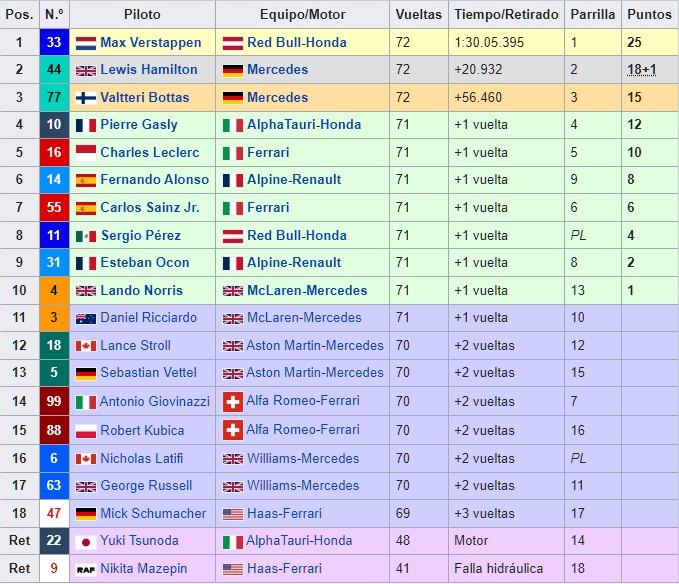679x584 pixels.
Task: Open the Pierre Gasly link
Action: (x=139, y=125)
